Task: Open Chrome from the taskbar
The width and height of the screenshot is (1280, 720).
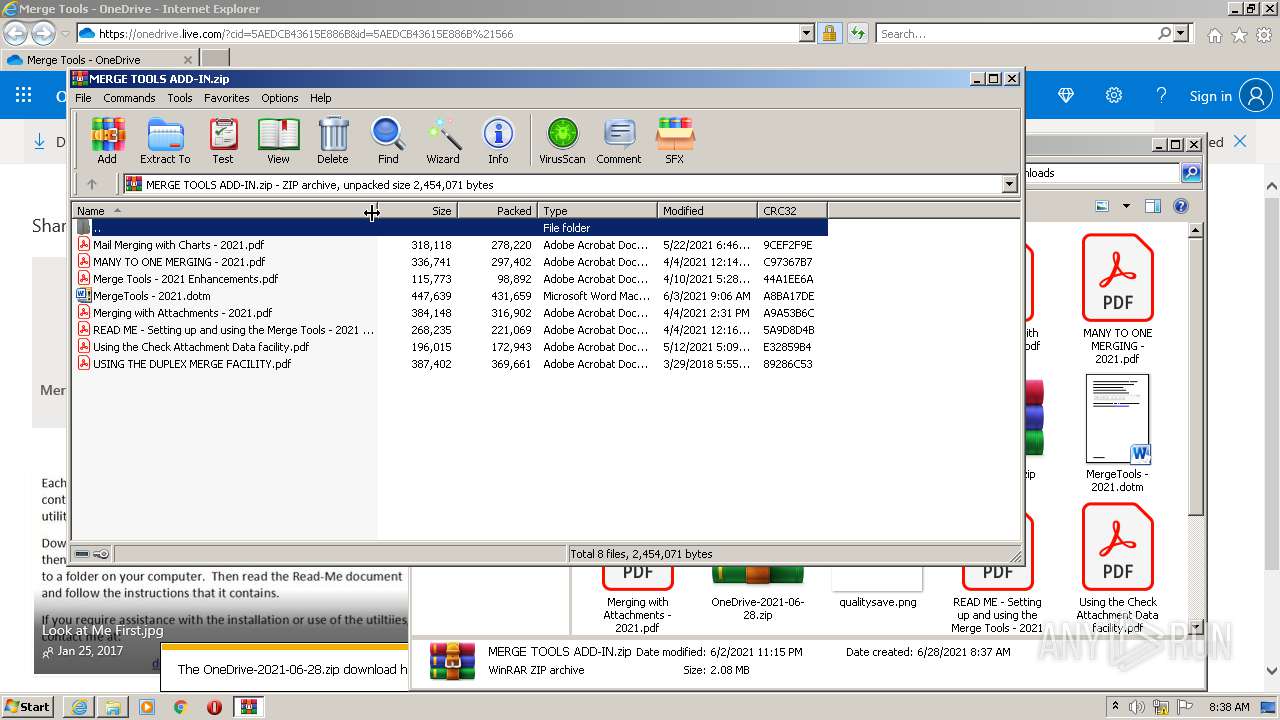Action: pyautogui.click(x=180, y=707)
